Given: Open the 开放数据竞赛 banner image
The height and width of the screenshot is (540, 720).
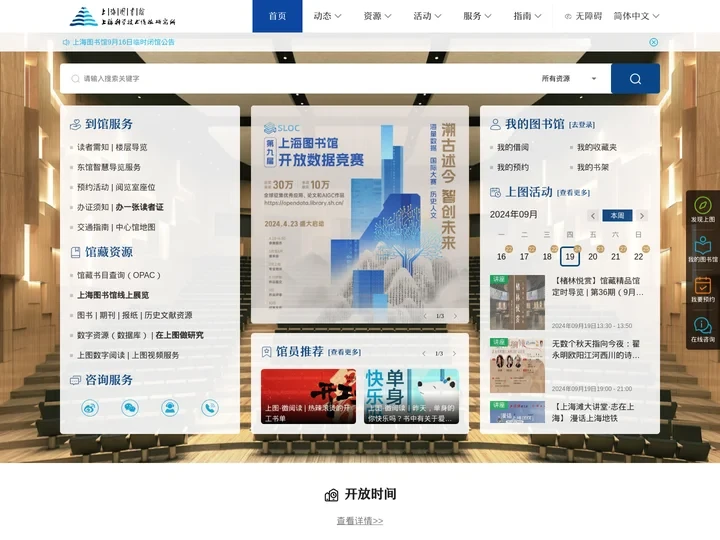Looking at the screenshot, I should 360,215.
